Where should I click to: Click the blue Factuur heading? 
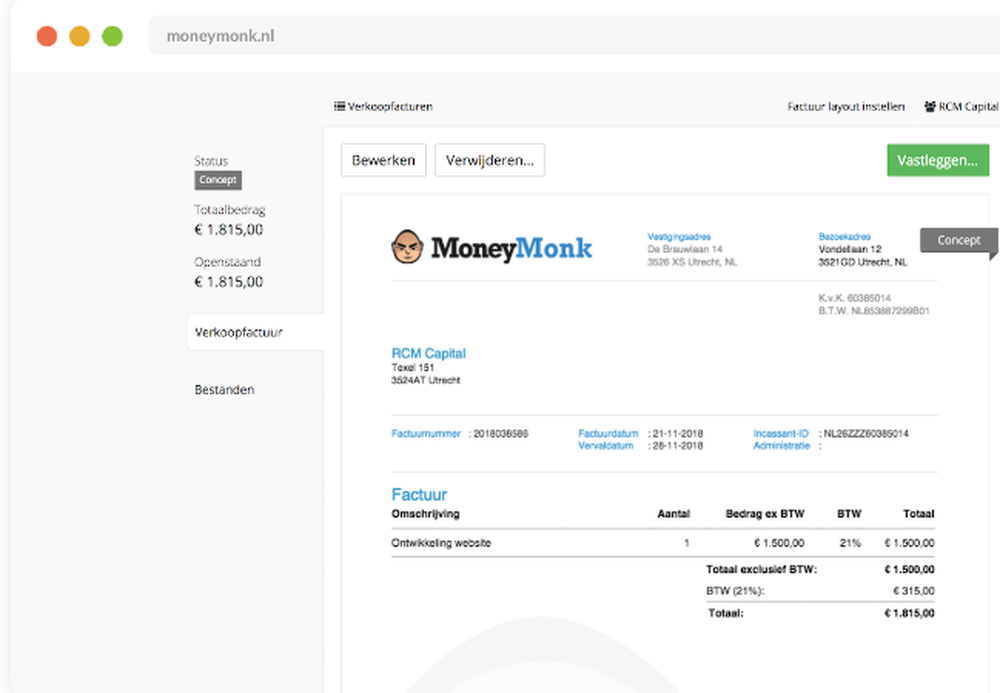[x=419, y=494]
